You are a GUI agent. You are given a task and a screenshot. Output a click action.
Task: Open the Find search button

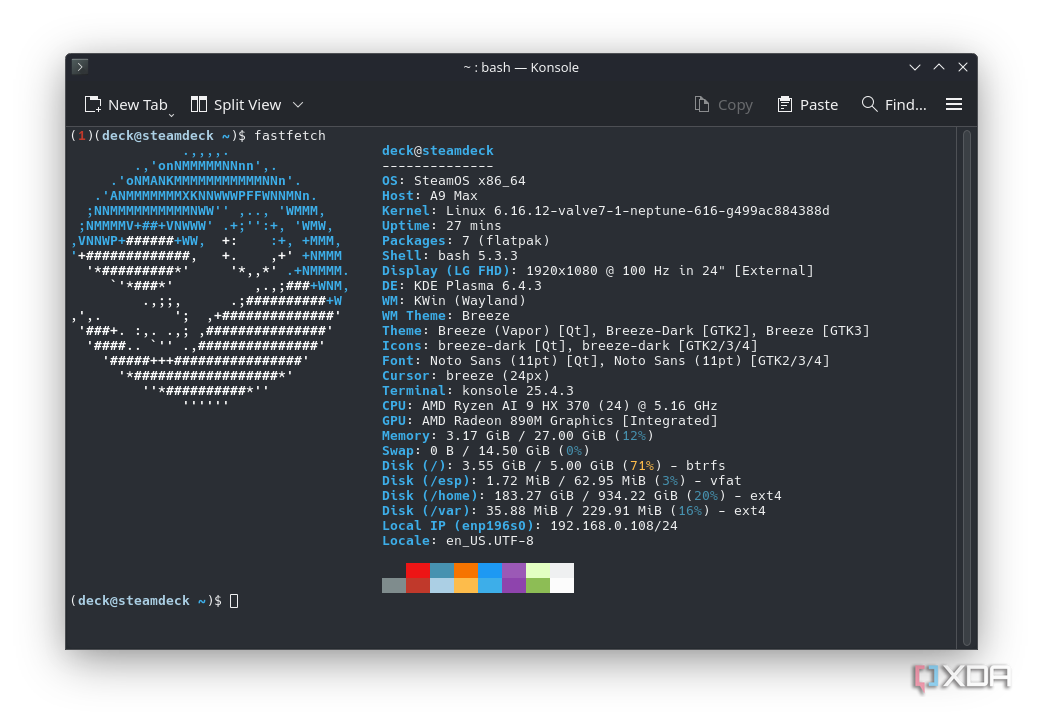(893, 104)
